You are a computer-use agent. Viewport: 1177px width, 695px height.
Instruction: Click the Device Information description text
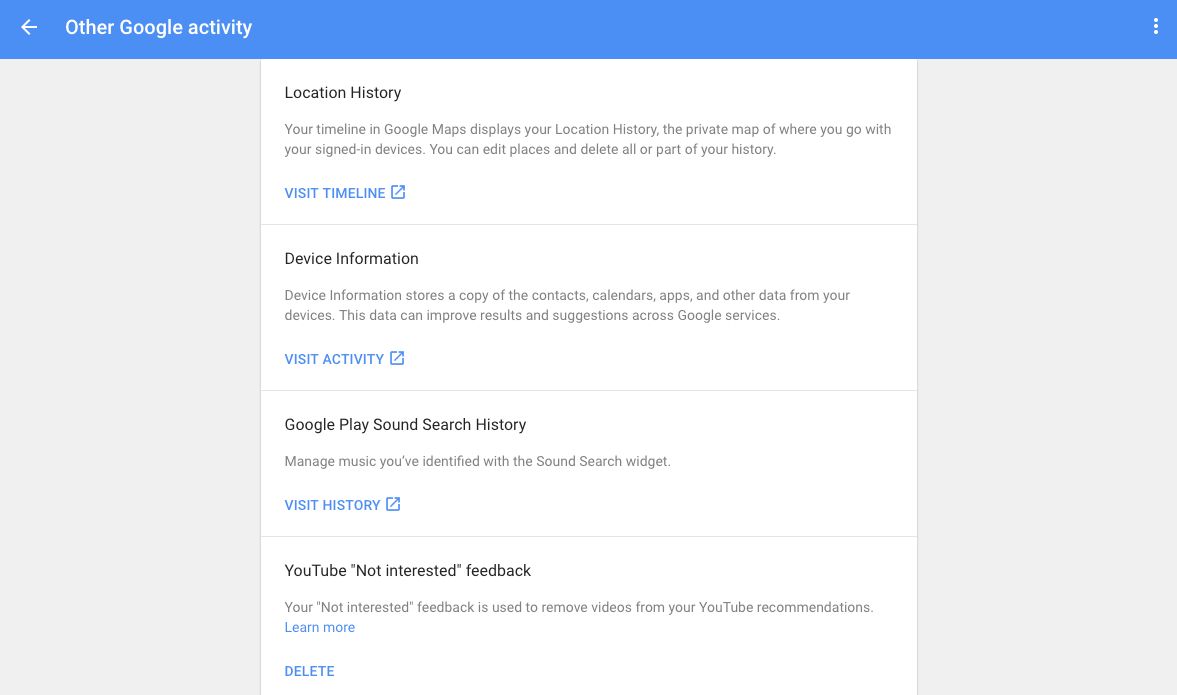(x=567, y=305)
